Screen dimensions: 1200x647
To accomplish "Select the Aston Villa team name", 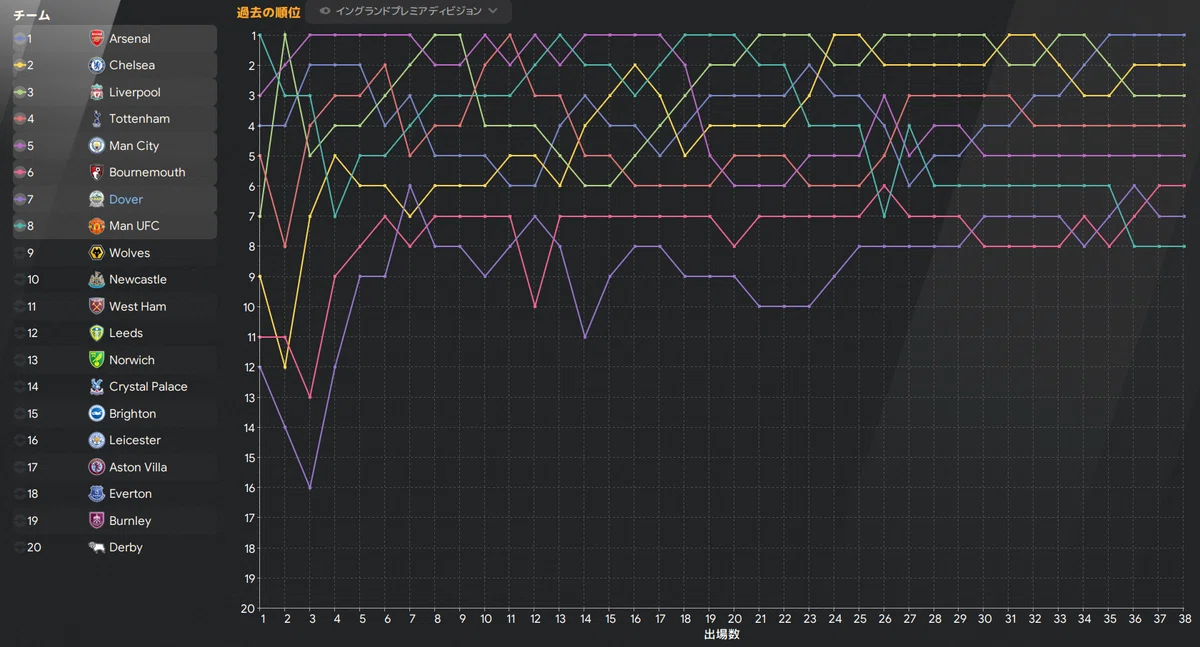I will (x=138, y=467).
